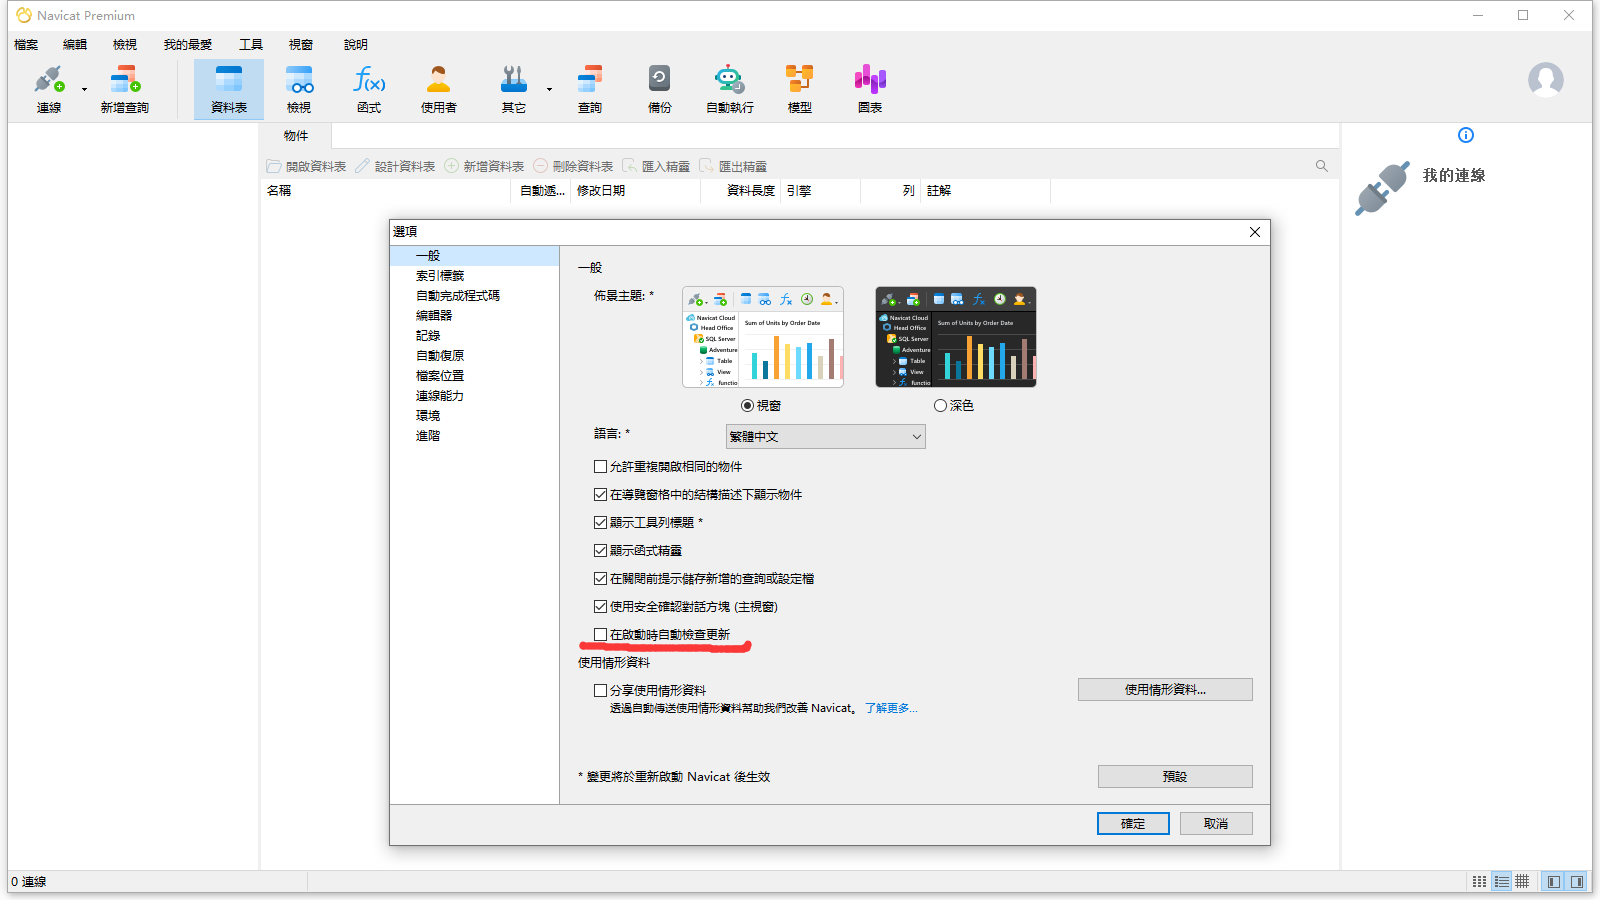Click the 函式 function f(x) icon

tap(369, 89)
